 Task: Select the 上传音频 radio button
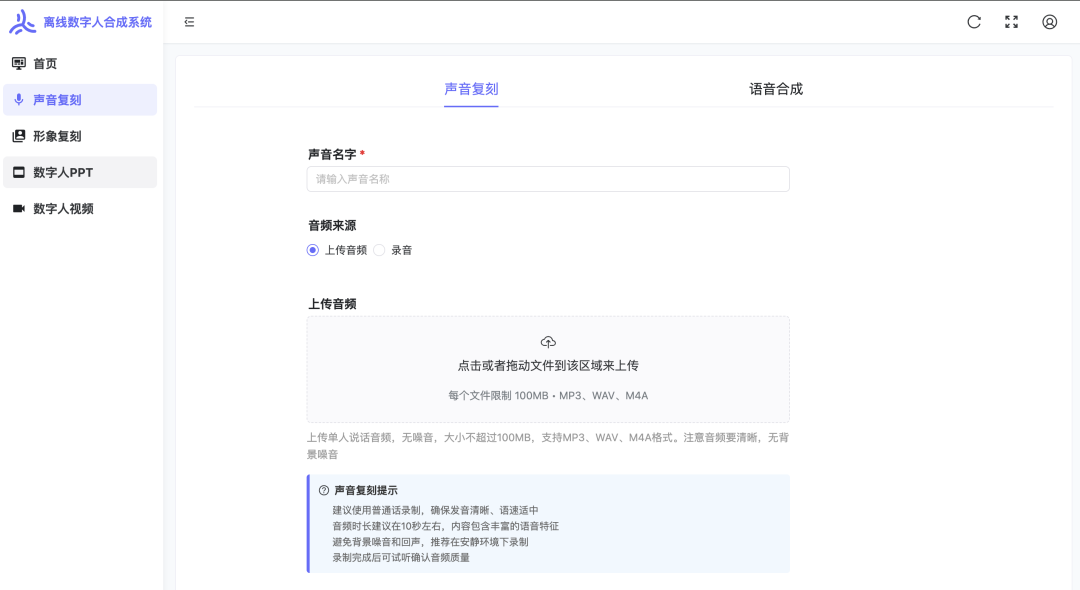pyautogui.click(x=312, y=249)
